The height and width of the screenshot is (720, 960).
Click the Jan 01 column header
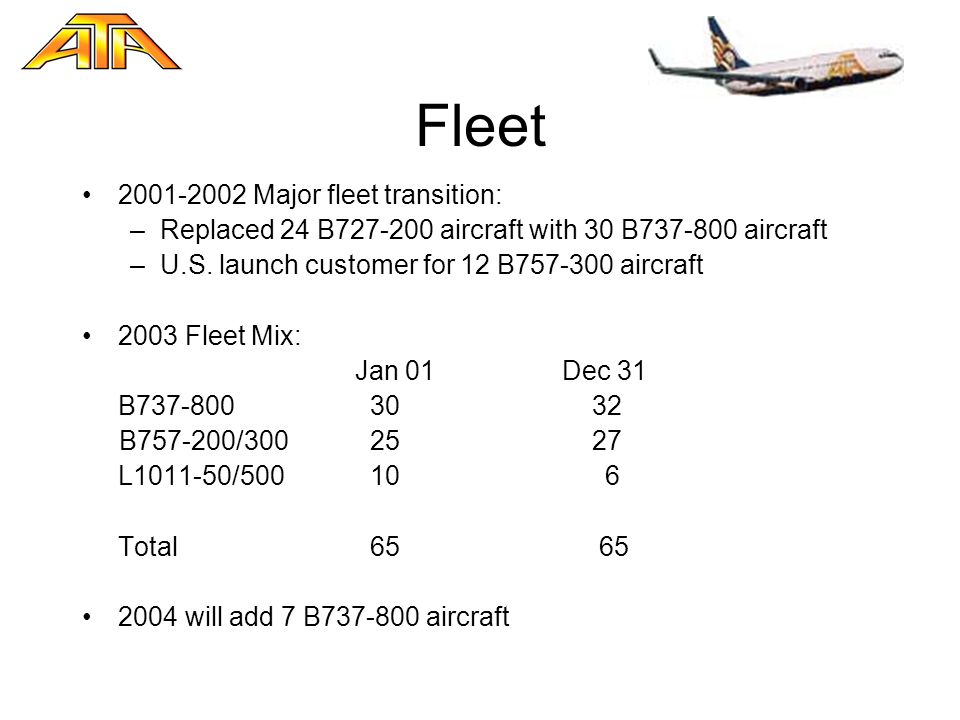click(x=394, y=370)
